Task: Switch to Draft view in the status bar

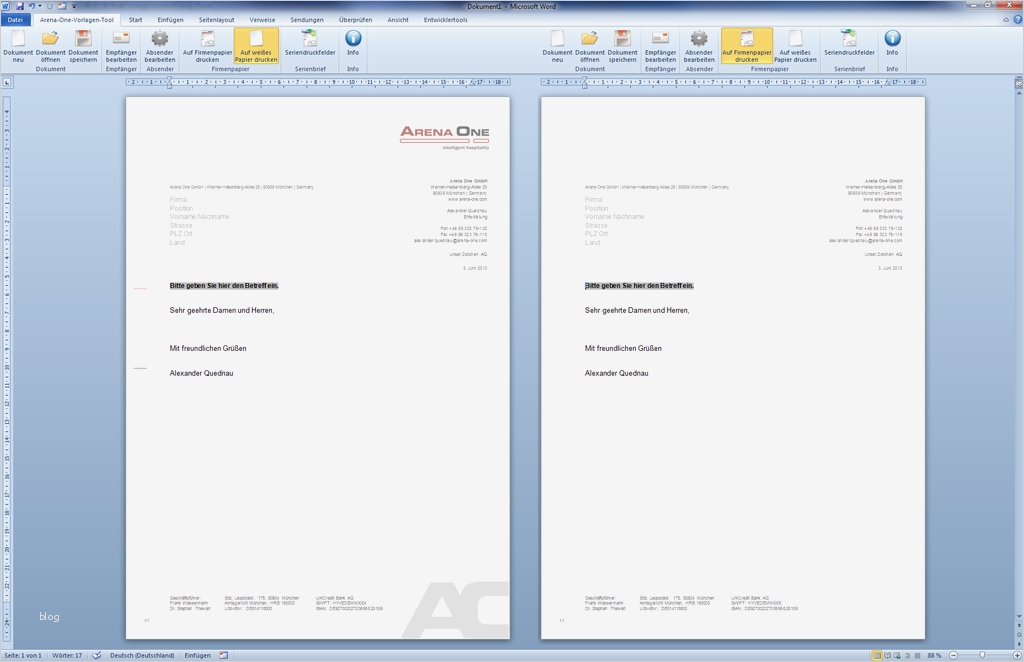Action: click(x=918, y=655)
